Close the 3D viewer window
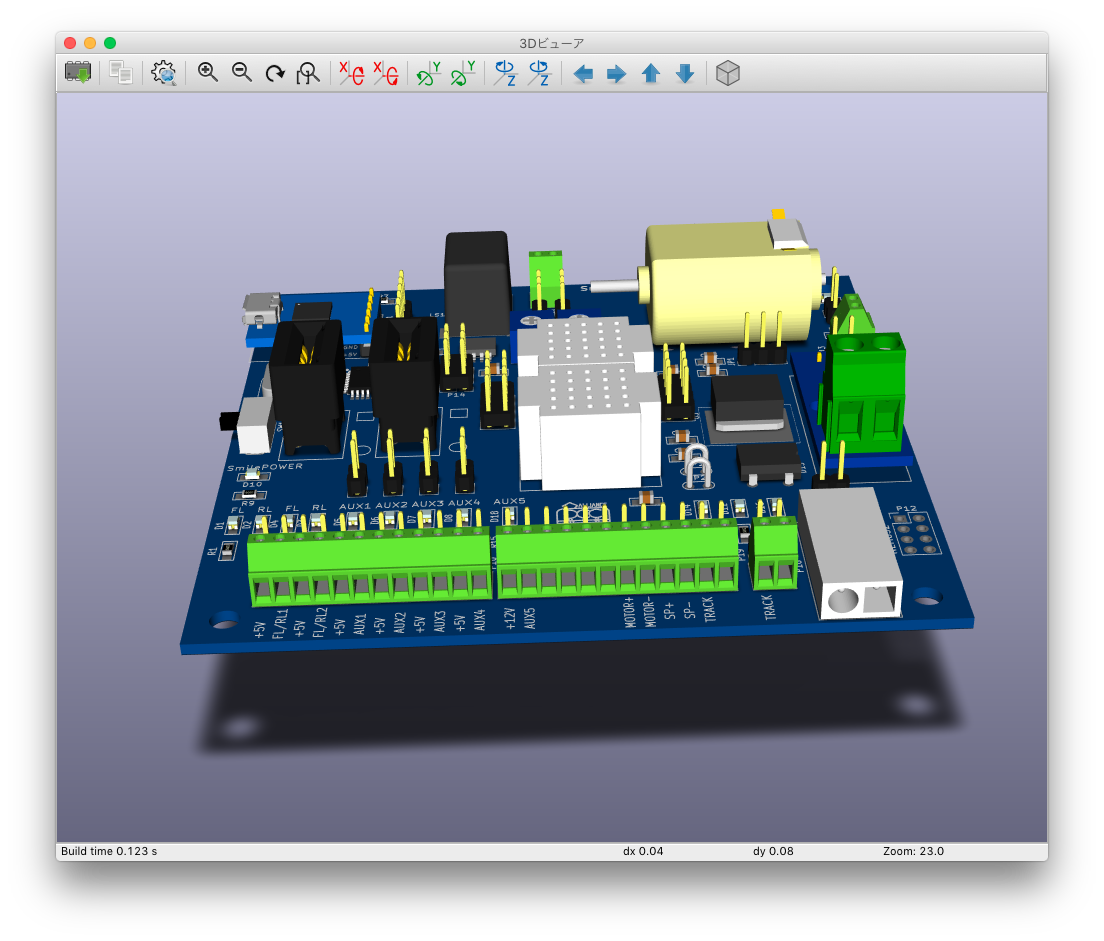1104x941 pixels. 70,43
